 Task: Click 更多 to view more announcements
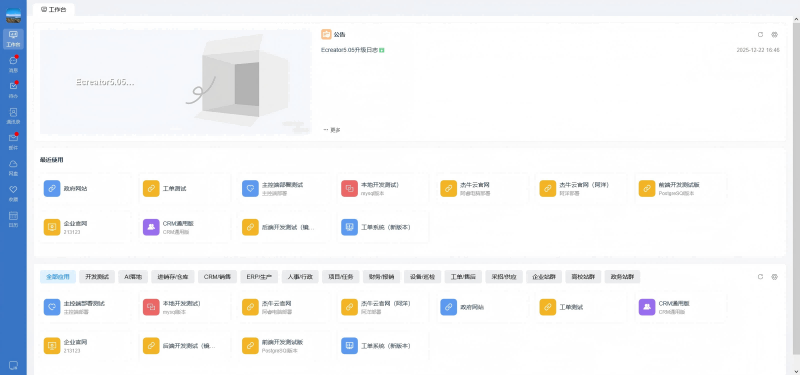click(332, 130)
